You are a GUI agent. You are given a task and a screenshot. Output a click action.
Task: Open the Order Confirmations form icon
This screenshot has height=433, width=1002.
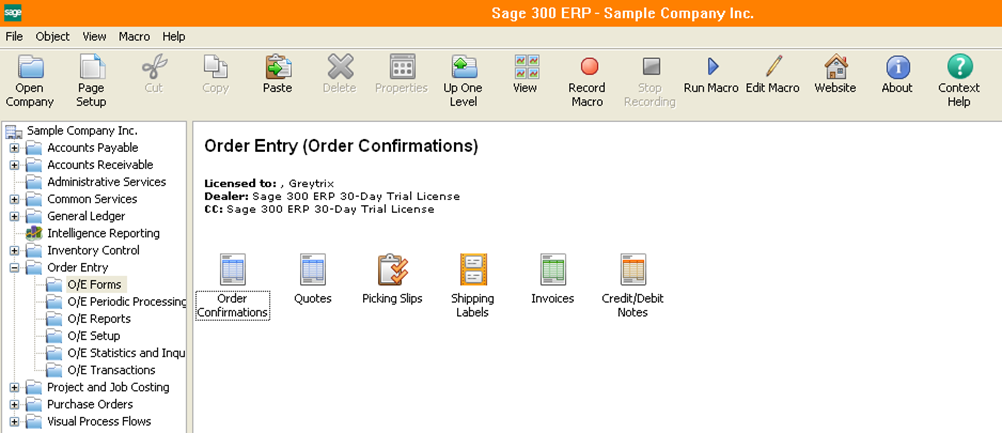[233, 269]
